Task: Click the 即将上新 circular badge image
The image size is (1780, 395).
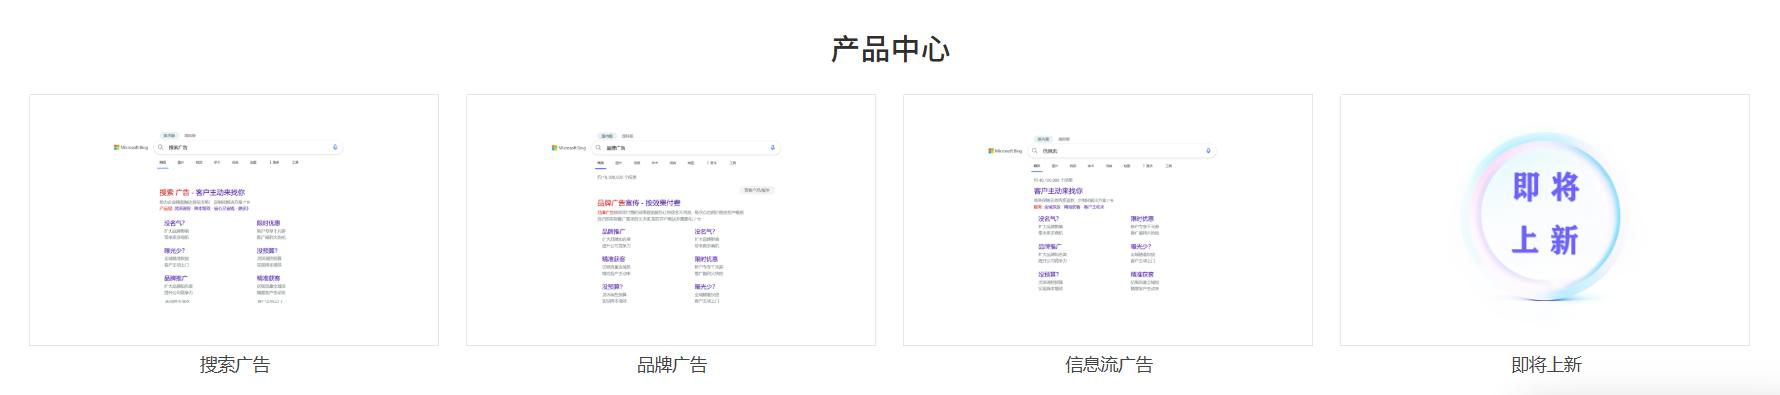Action: pos(1545,216)
